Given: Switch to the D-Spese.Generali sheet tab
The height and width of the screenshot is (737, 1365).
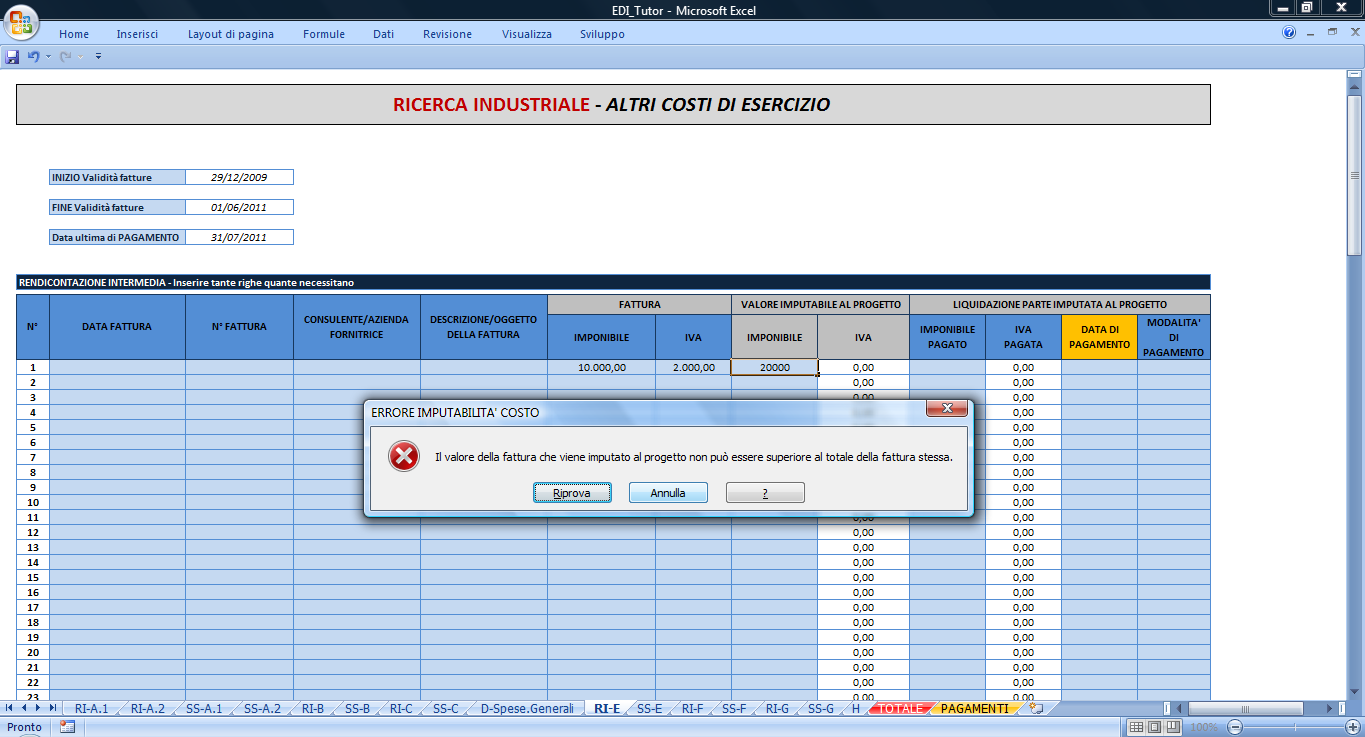Looking at the screenshot, I should coord(527,708).
